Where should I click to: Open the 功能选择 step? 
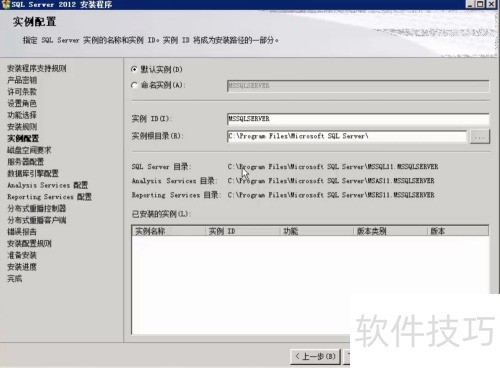point(22,115)
